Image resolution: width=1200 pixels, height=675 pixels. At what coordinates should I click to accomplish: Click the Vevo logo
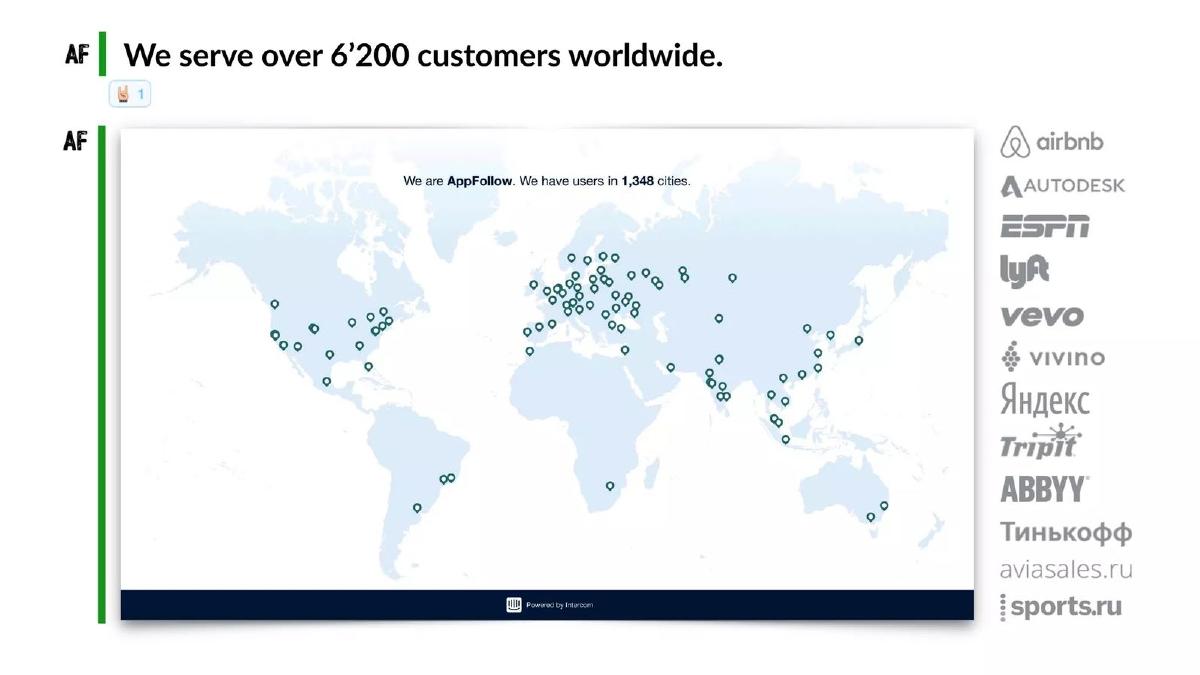pos(1042,316)
